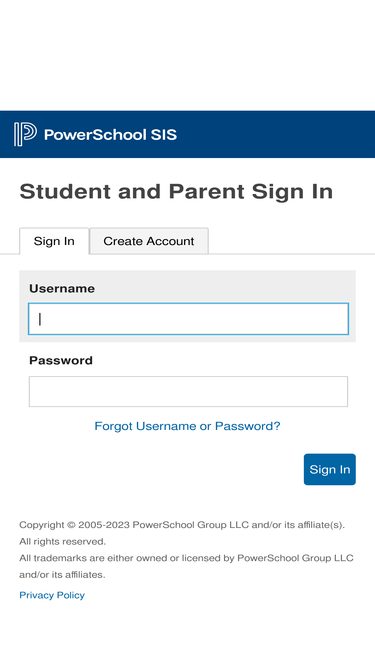Focus the Username input field
The width and height of the screenshot is (375, 667).
(x=188, y=319)
